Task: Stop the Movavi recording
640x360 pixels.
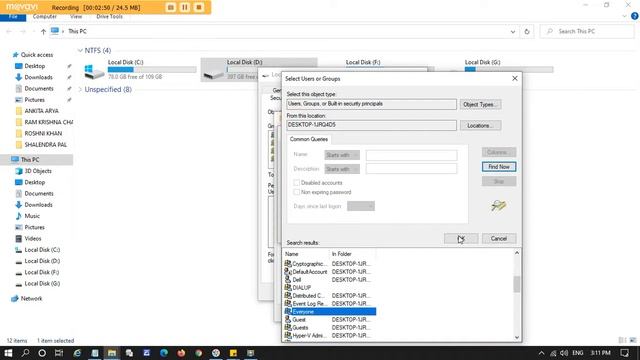Action: (x=199, y=7)
